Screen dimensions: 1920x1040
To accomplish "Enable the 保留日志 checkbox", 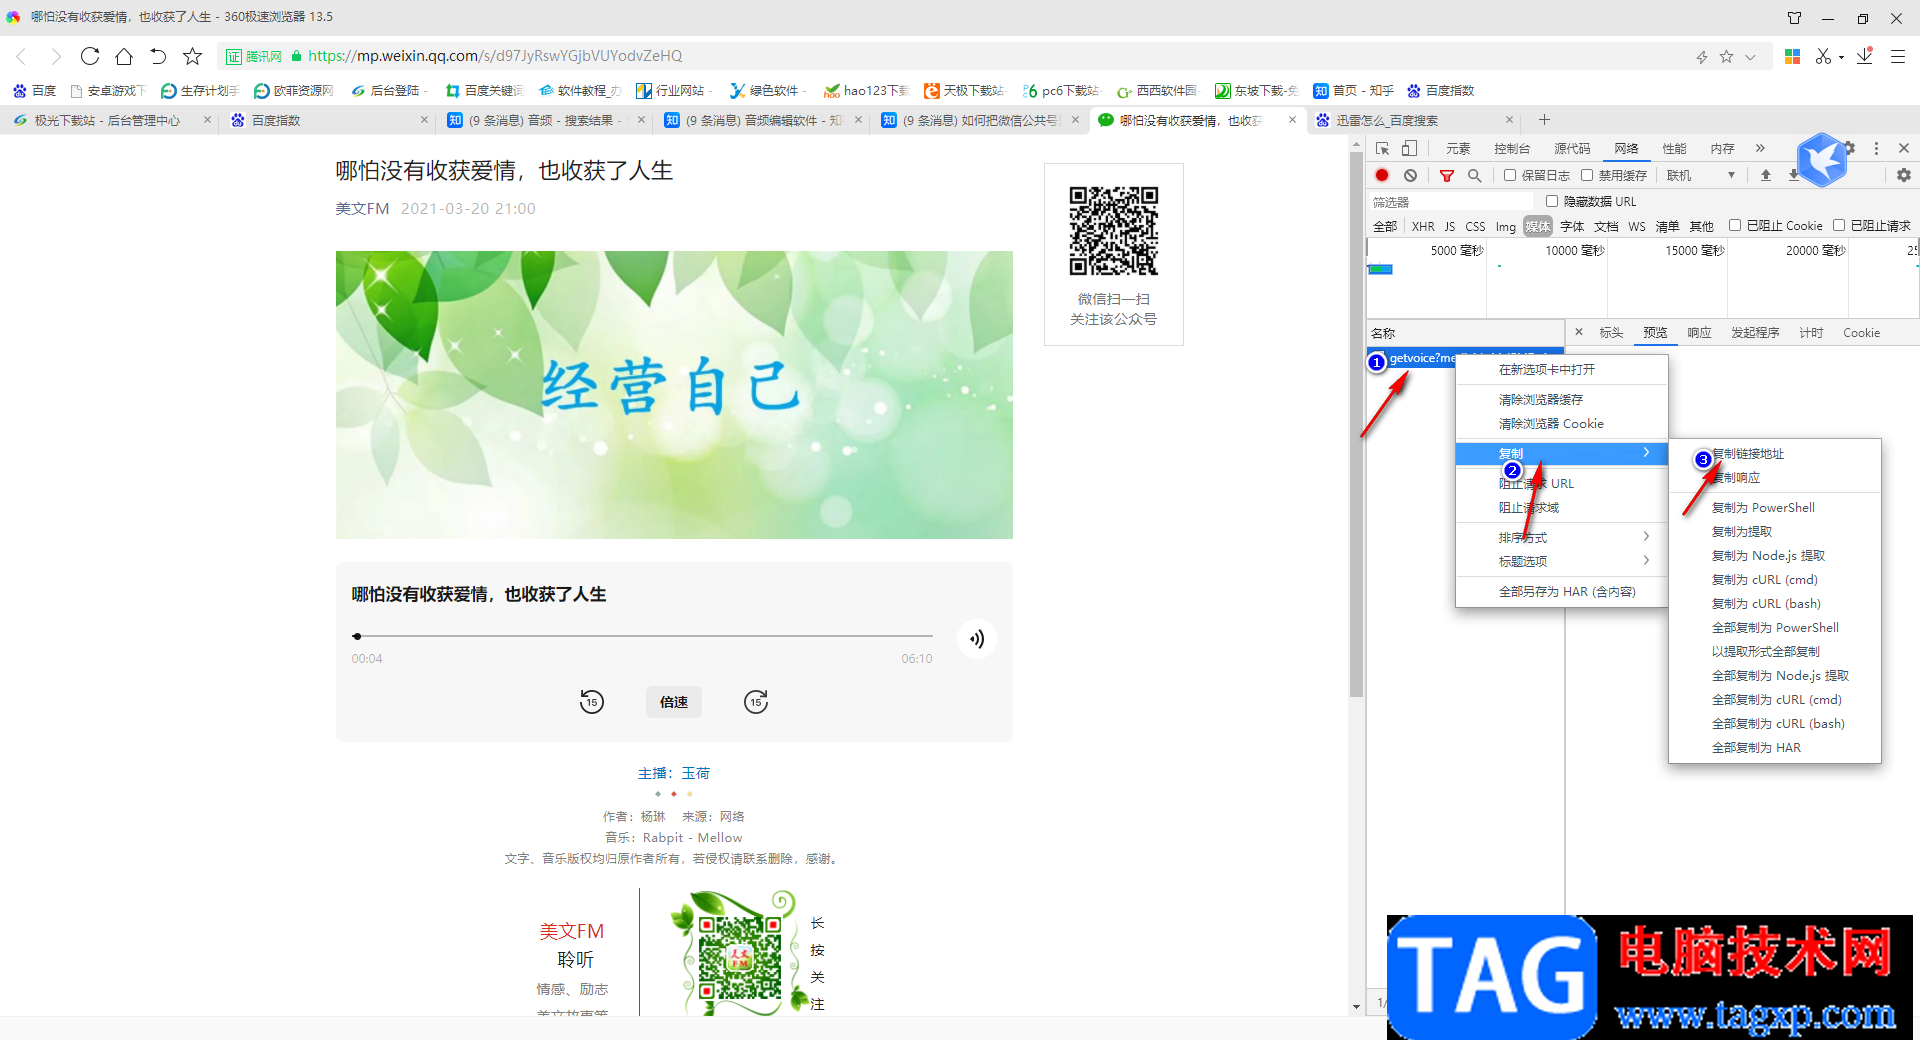I will tap(1510, 175).
